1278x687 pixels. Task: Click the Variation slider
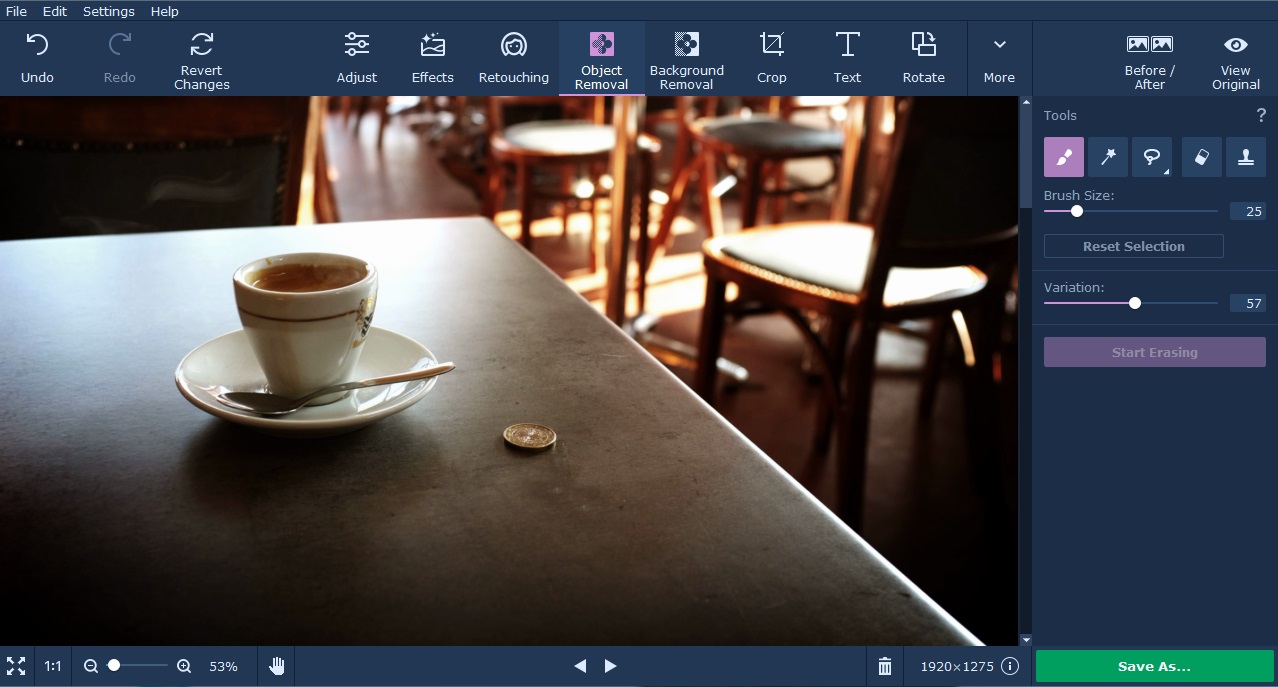point(1131,303)
